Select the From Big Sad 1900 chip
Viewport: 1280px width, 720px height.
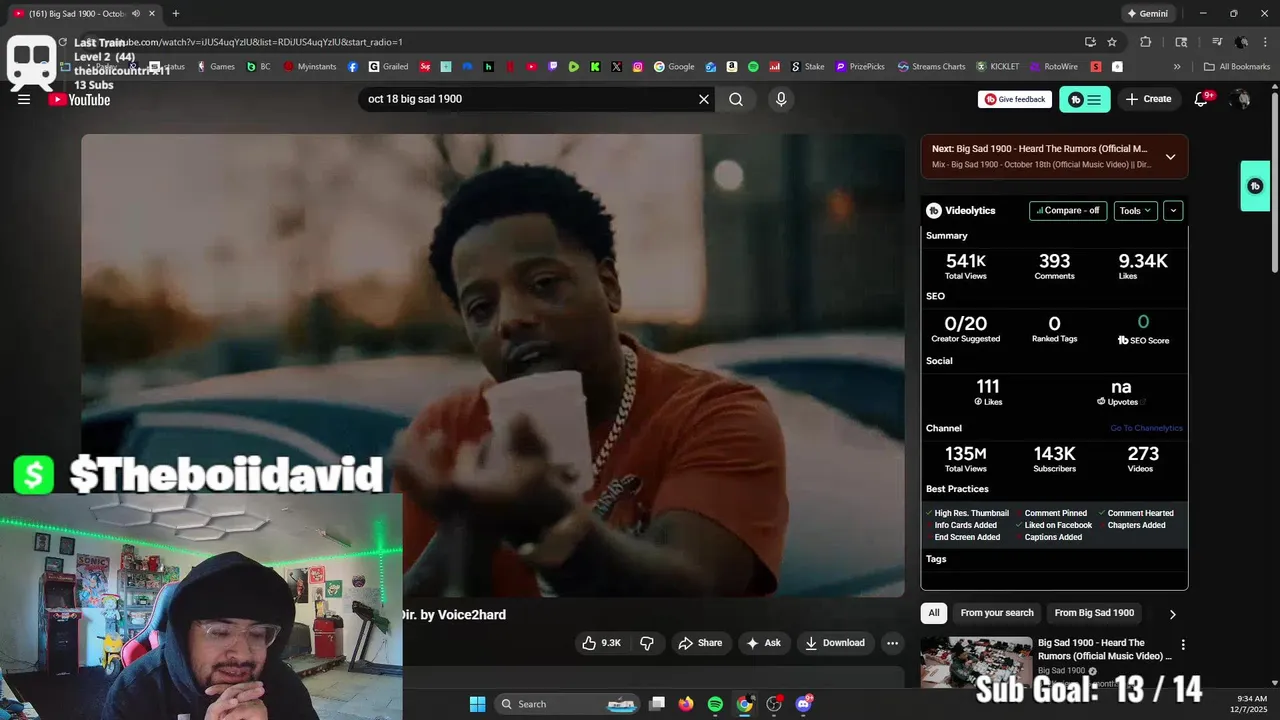pos(1094,613)
